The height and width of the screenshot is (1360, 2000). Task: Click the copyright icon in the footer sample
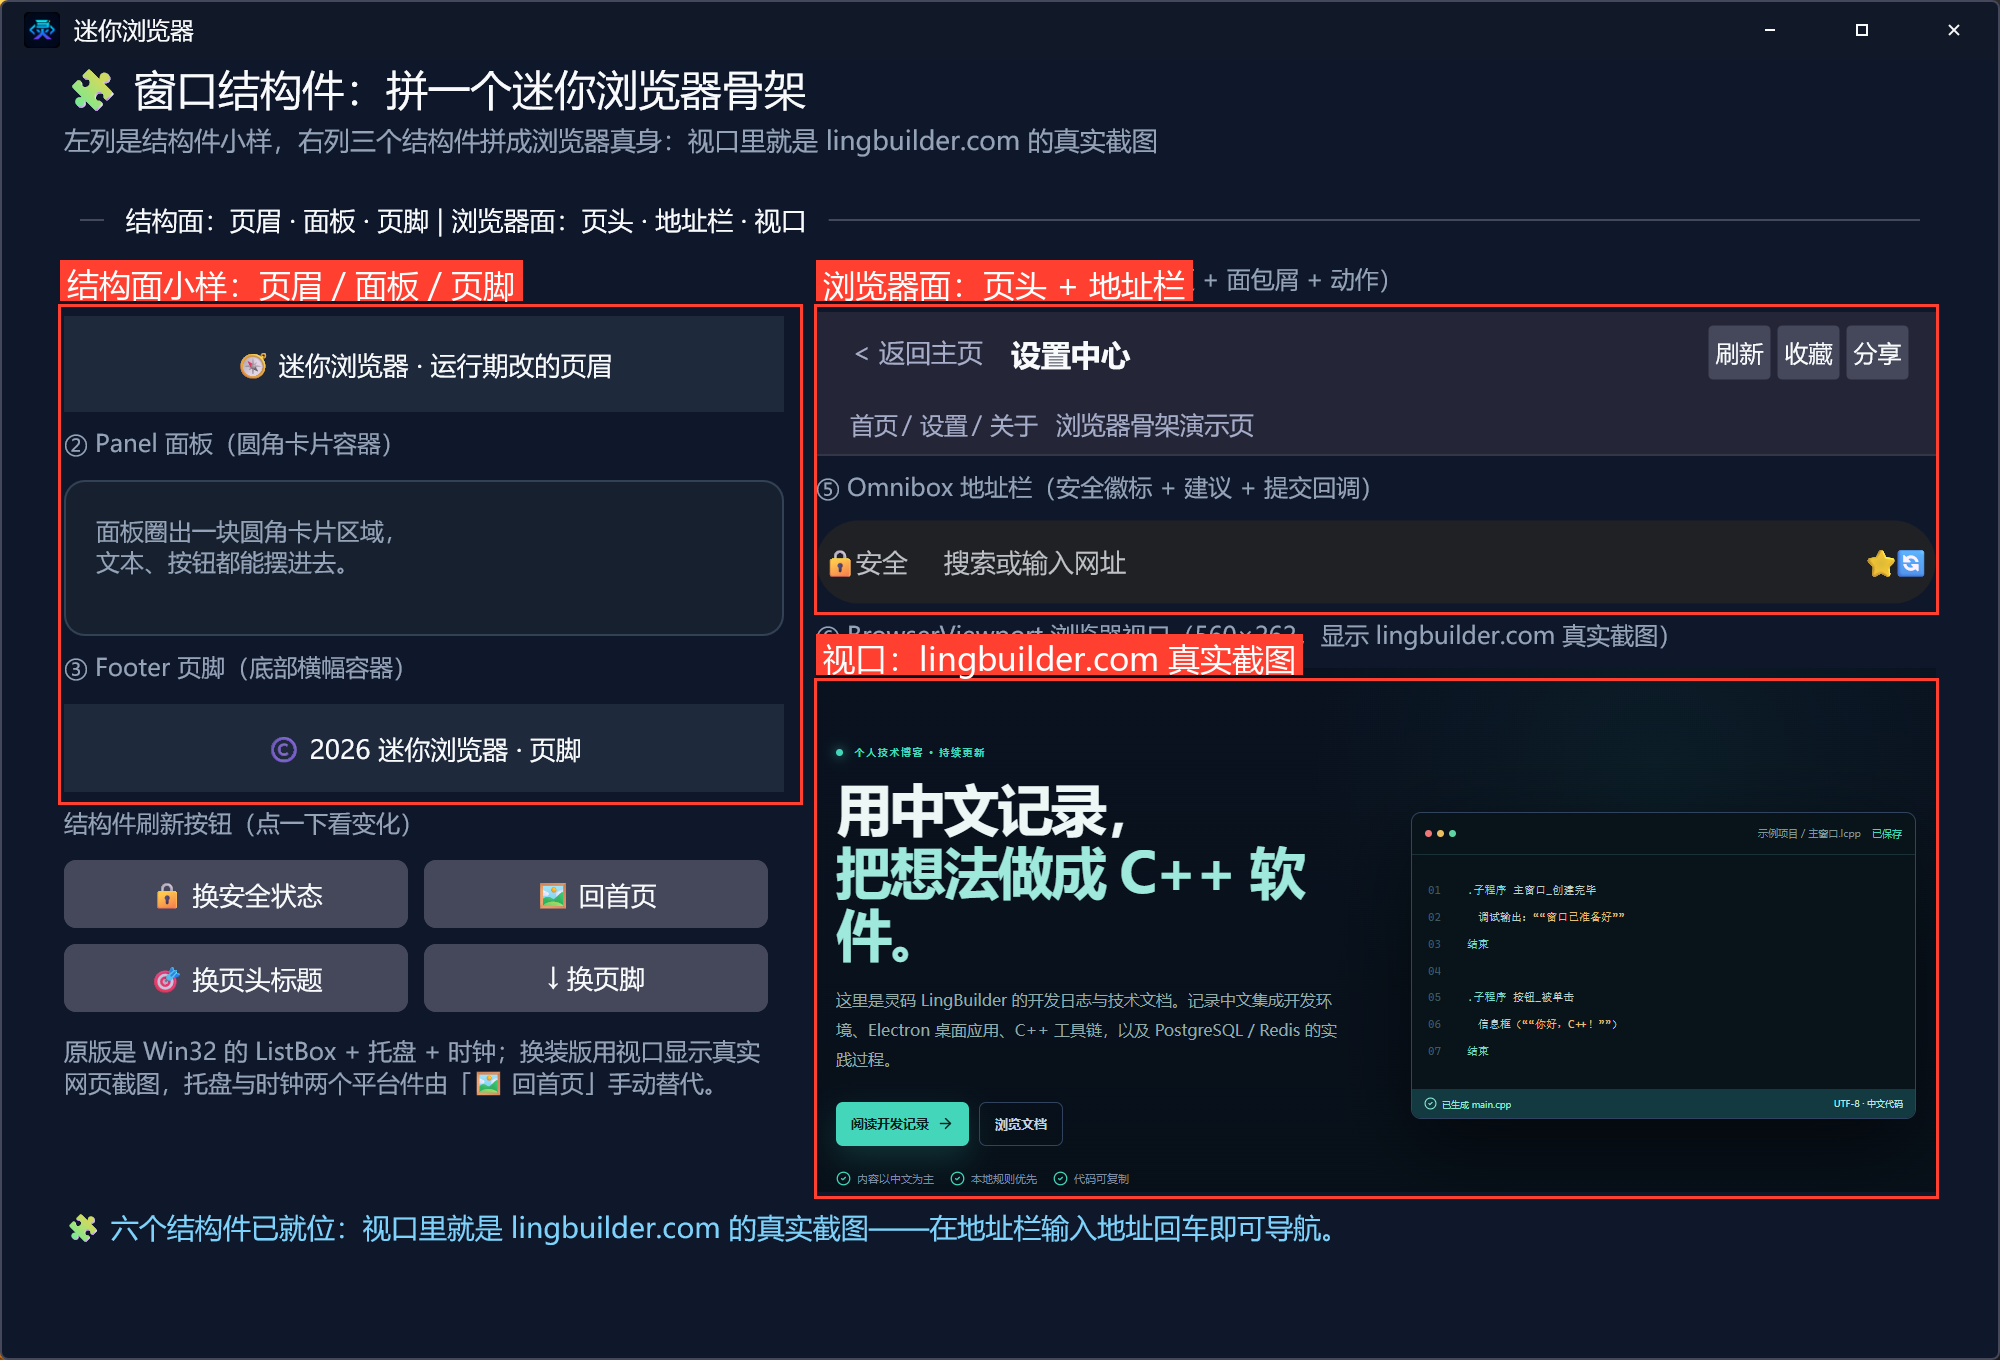(x=284, y=749)
